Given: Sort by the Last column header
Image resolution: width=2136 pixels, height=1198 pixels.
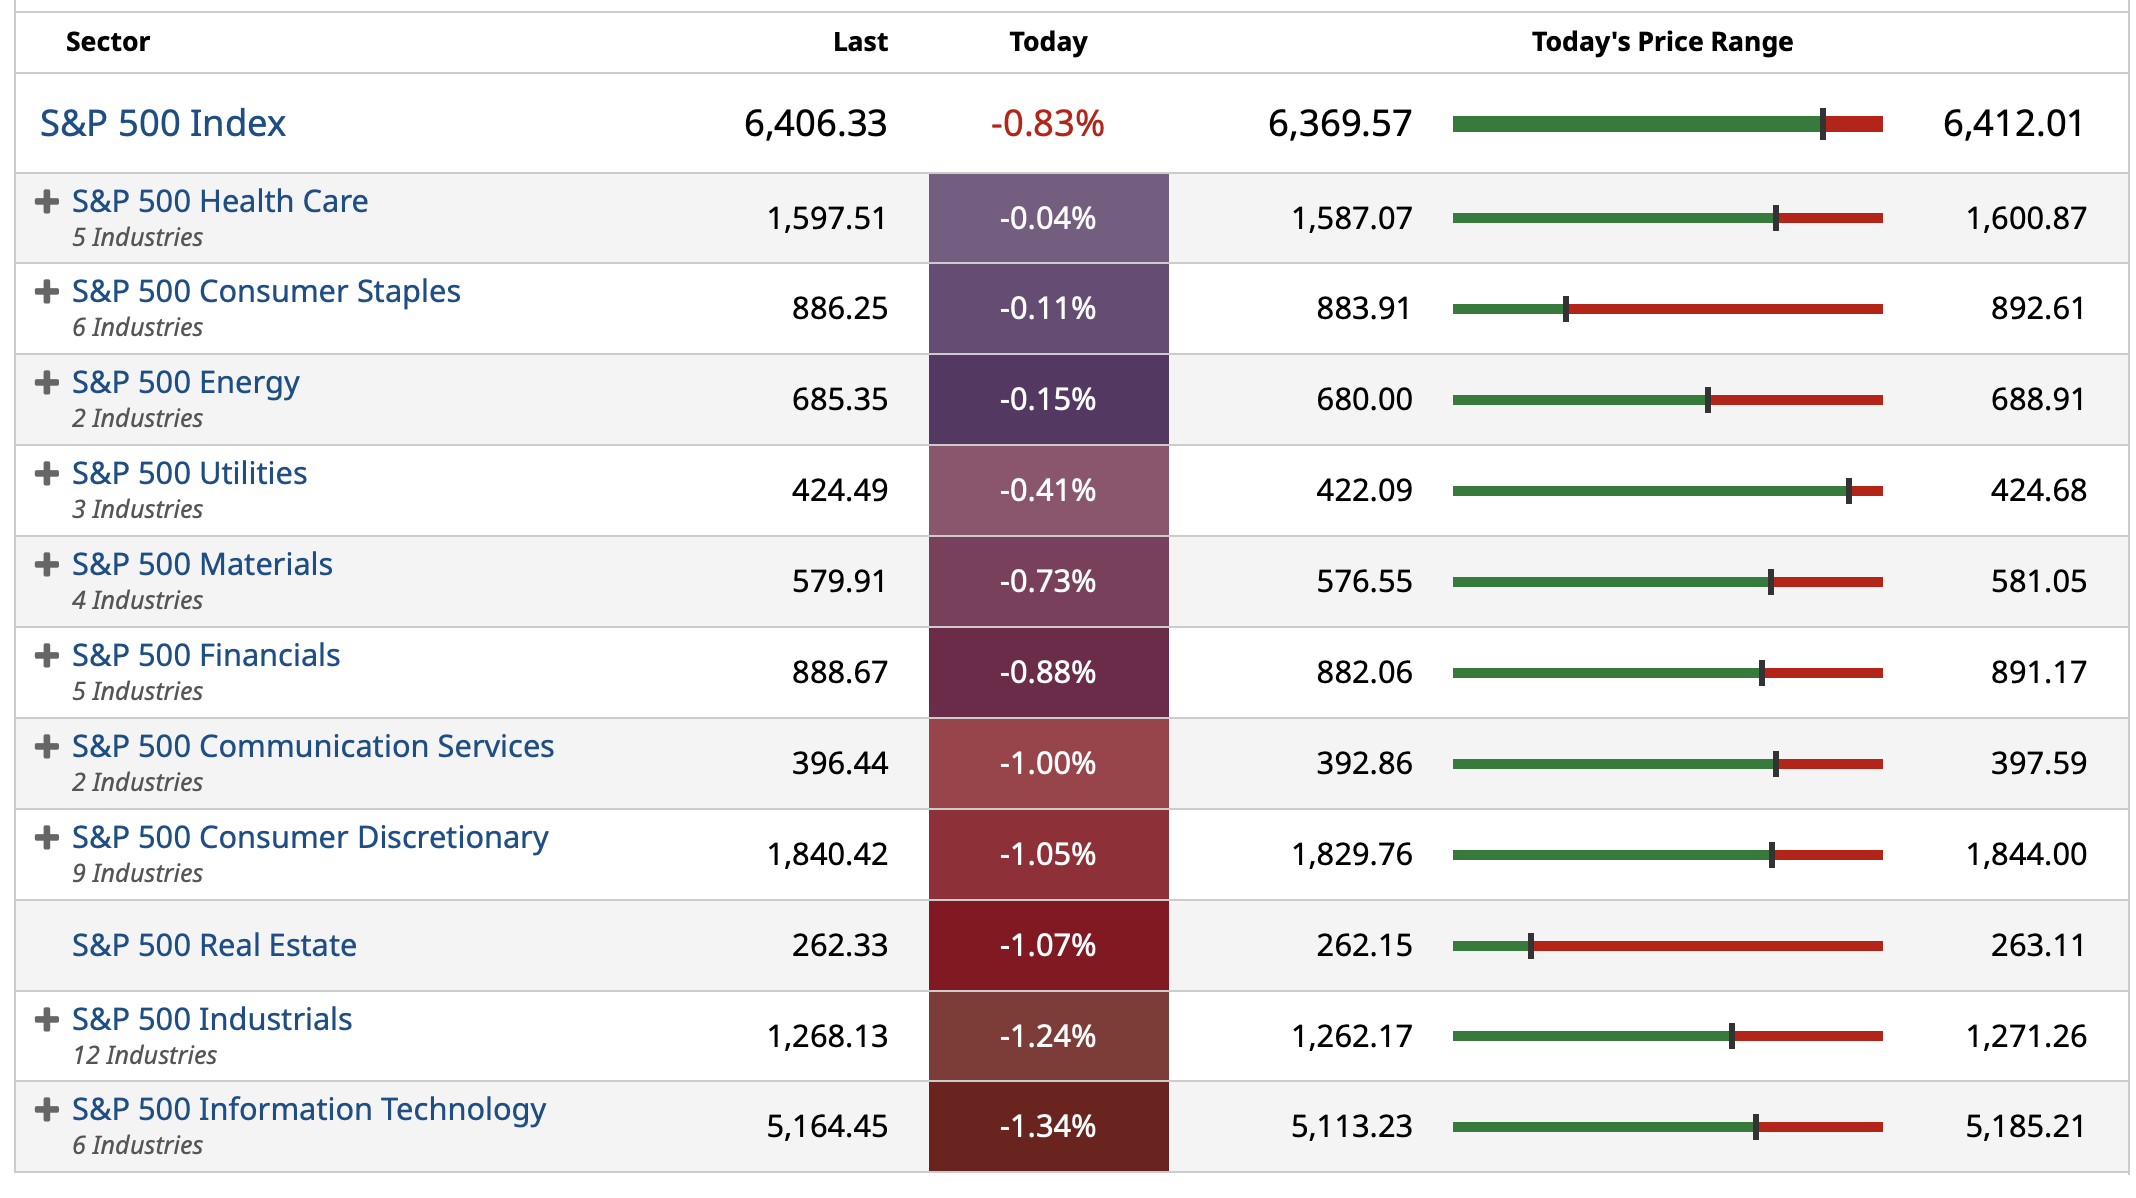Looking at the screenshot, I should [x=860, y=42].
